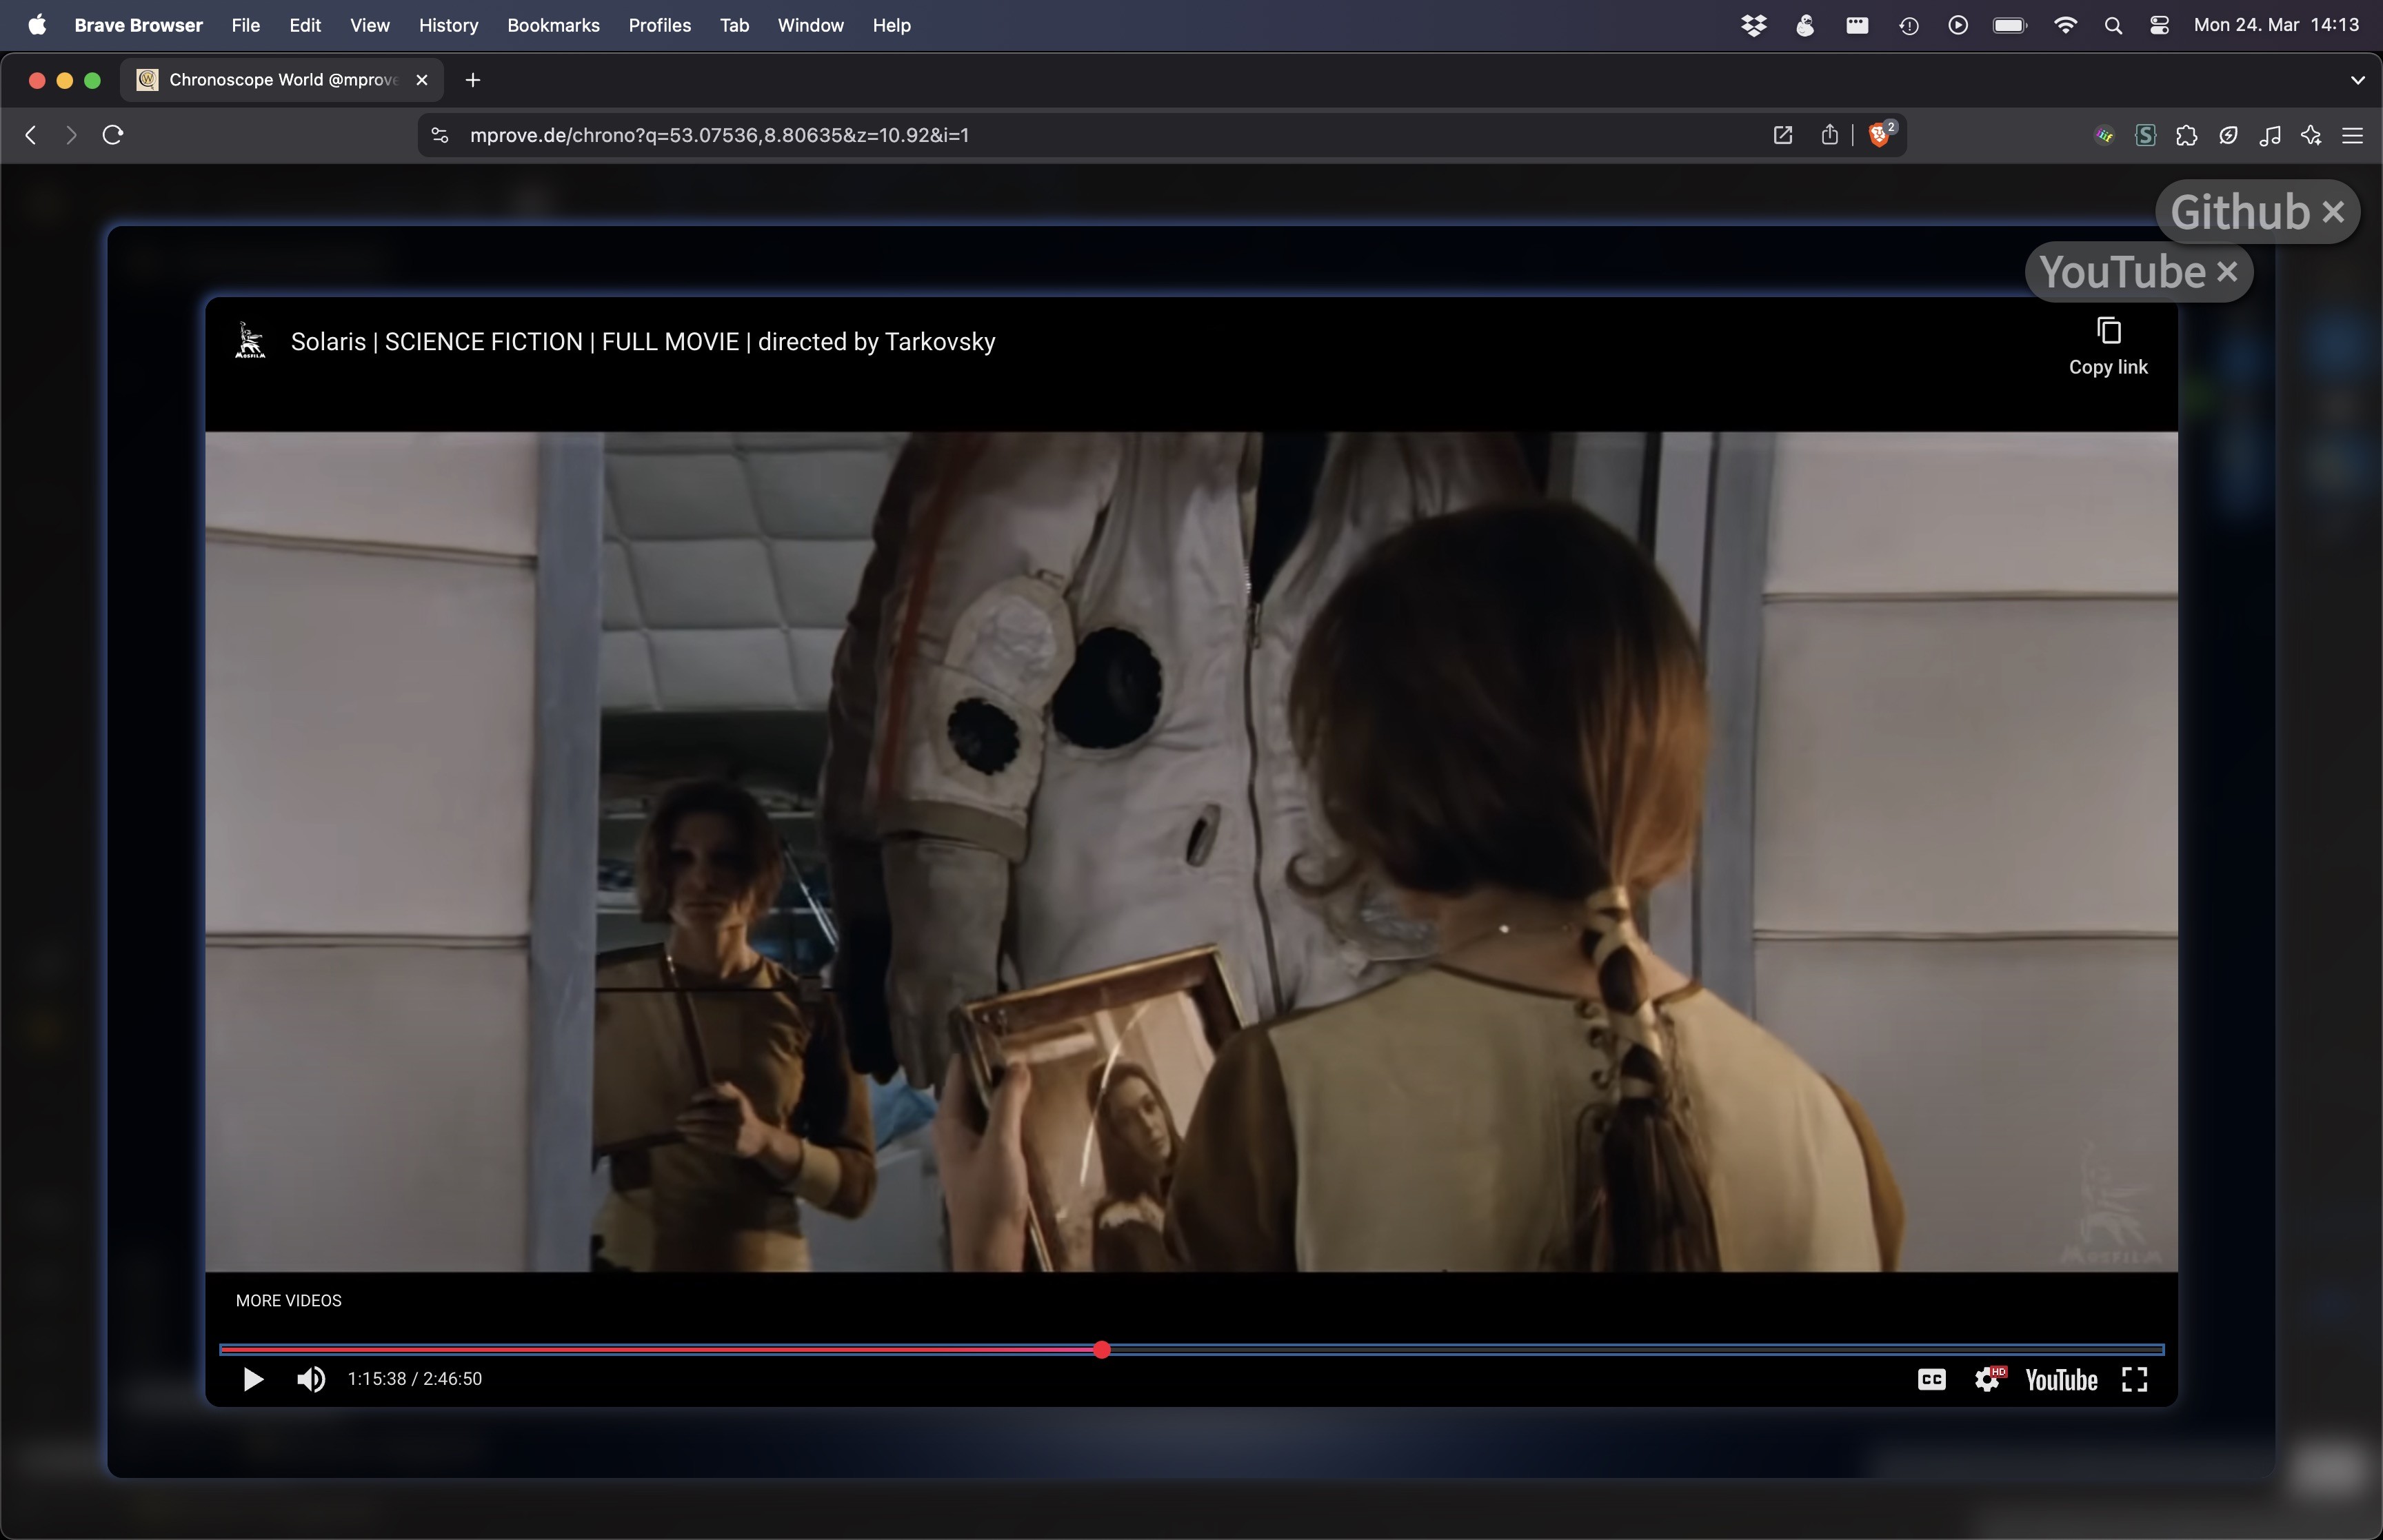Go forward in browser history
This screenshot has height=1540, width=2383.
[x=70, y=135]
